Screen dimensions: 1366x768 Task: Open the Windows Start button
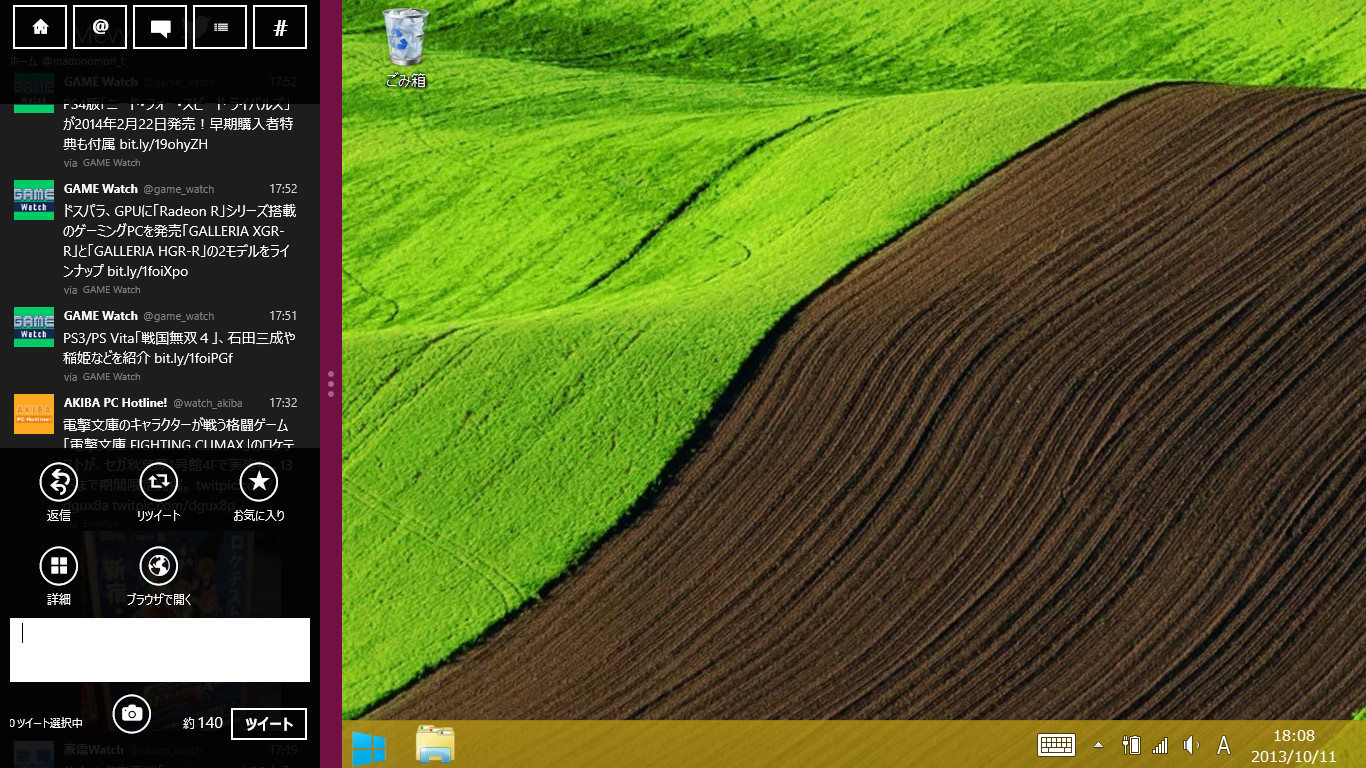[x=369, y=746]
